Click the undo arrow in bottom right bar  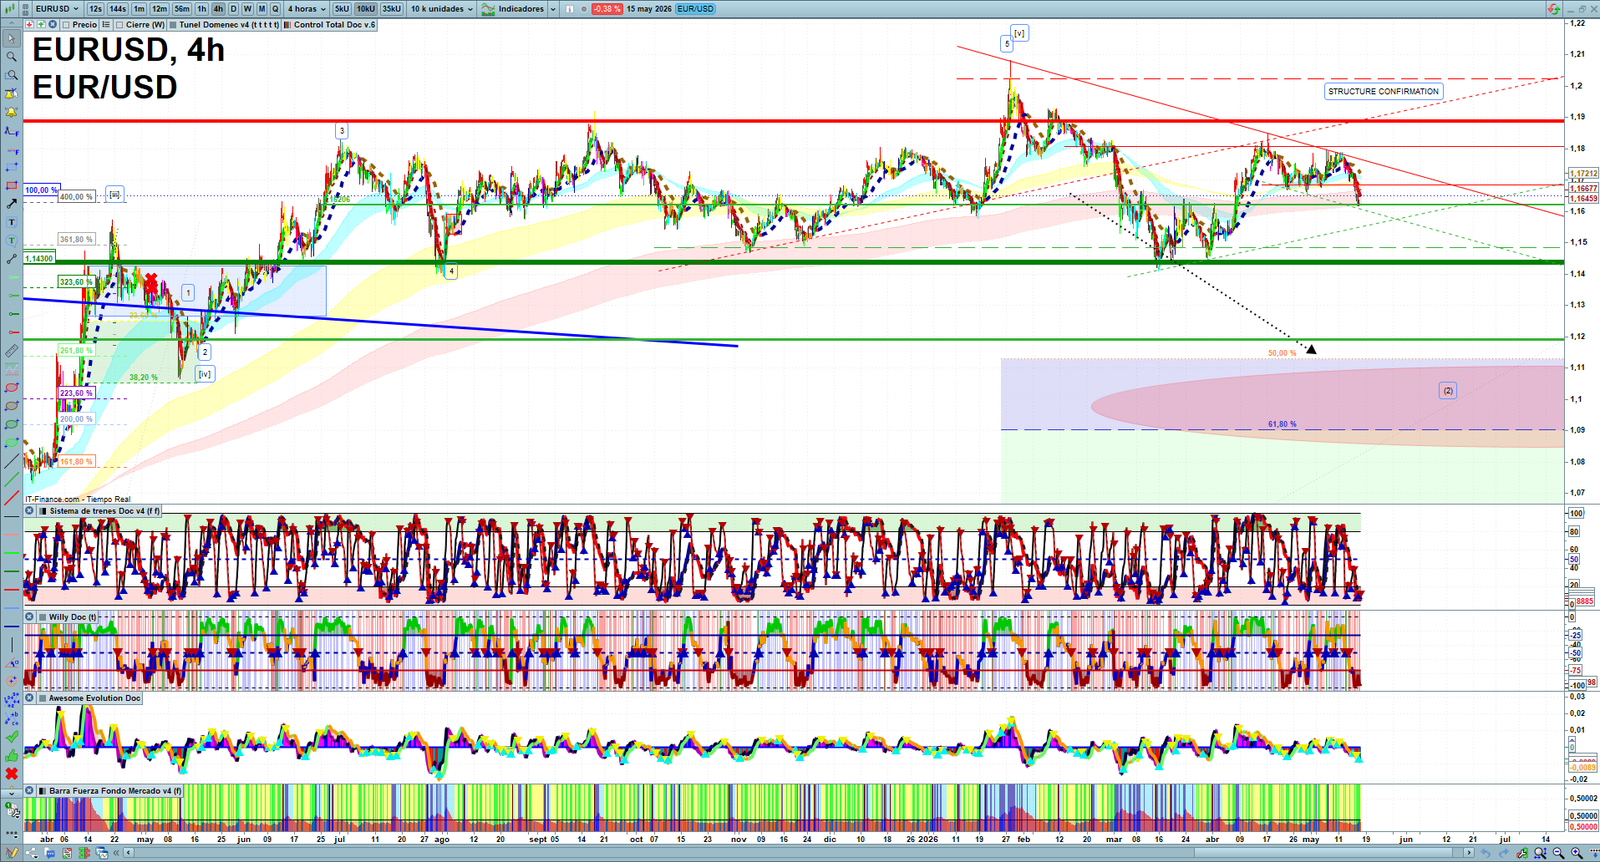click(x=1485, y=853)
